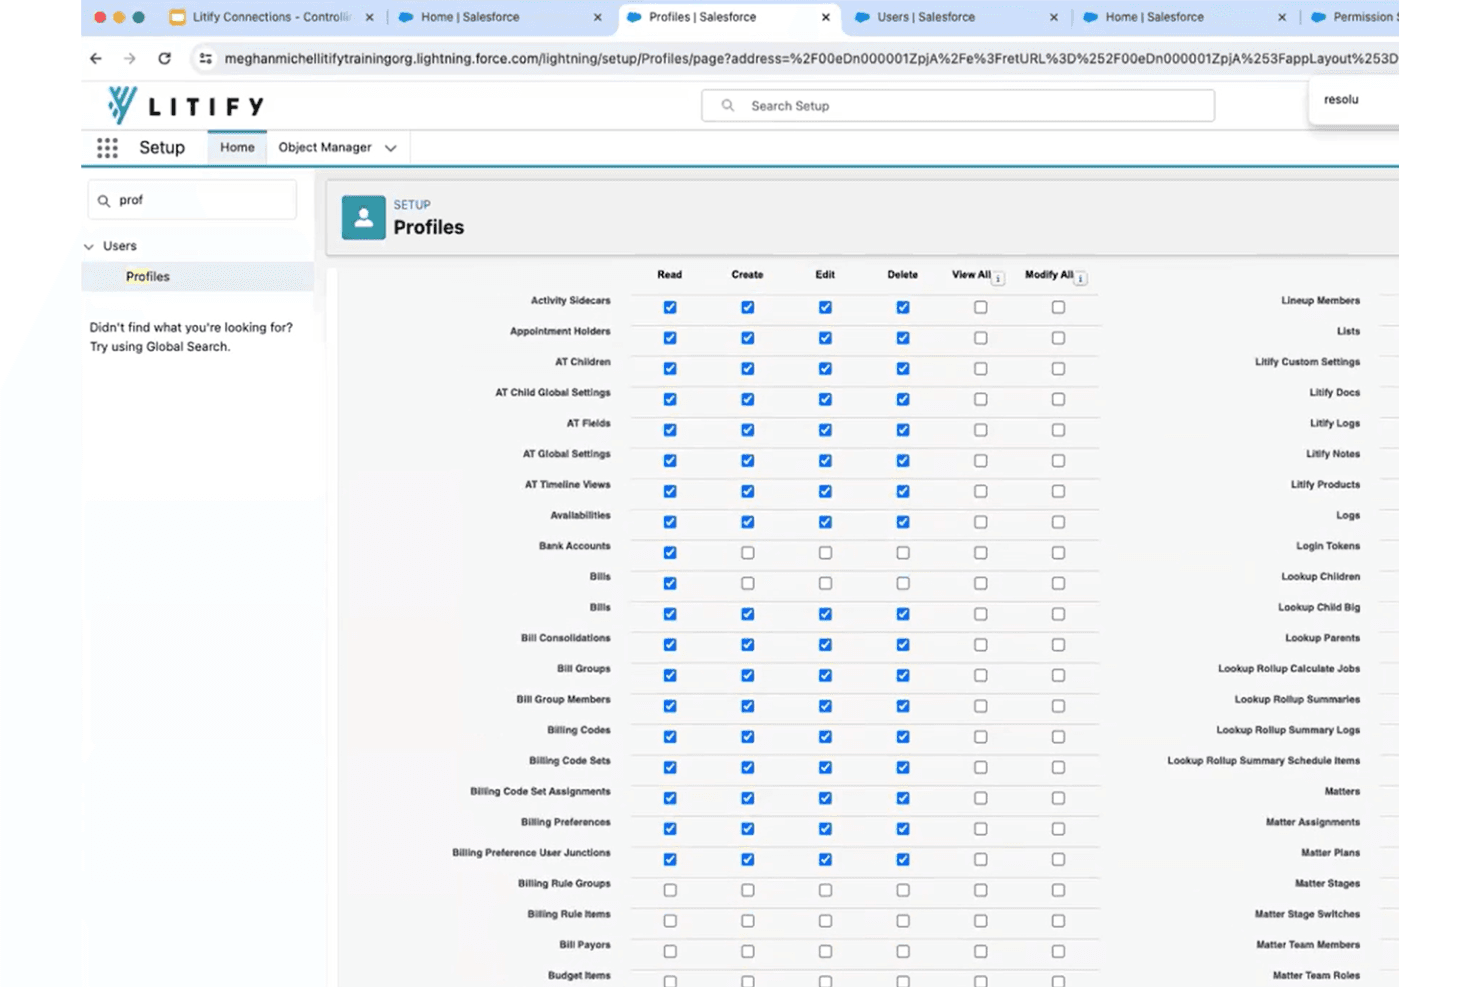The image size is (1480, 987).
Task: Close the Litify Connections tab
Action: click(369, 17)
